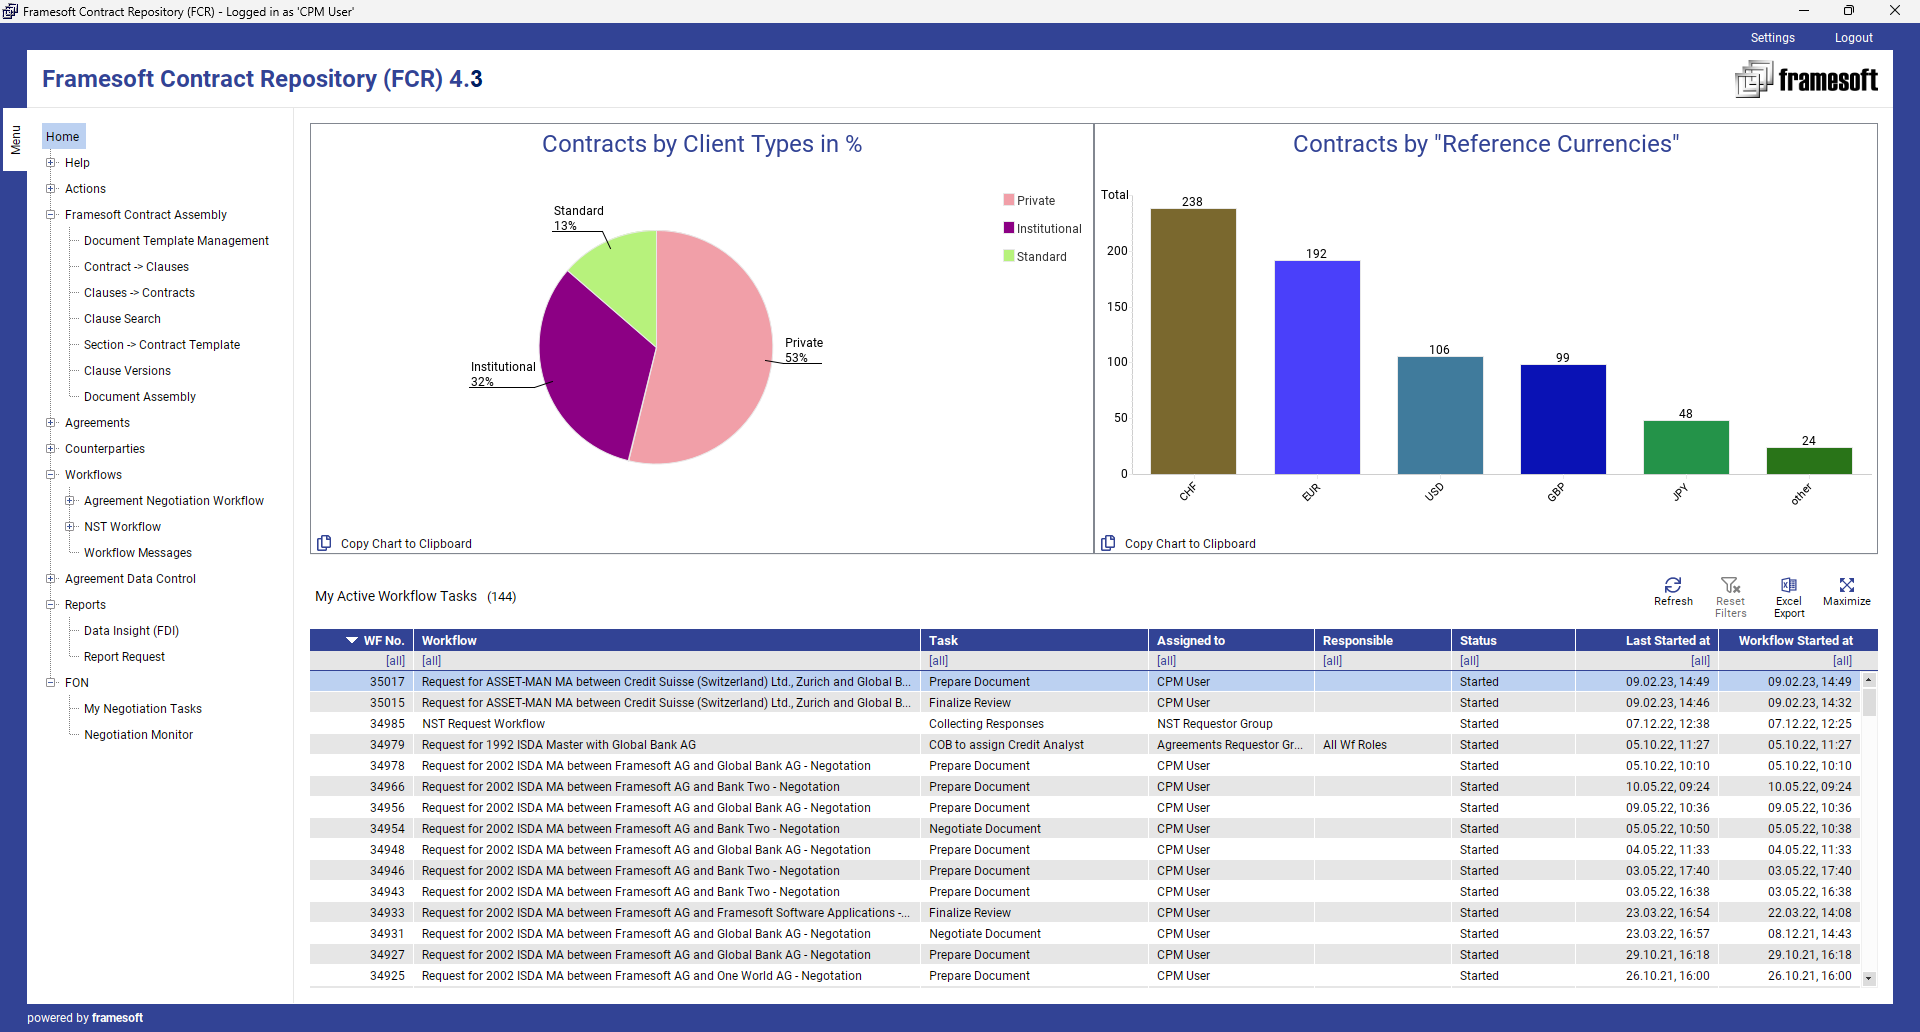
Task: Click the Standard legend color swatch
Action: (1009, 256)
